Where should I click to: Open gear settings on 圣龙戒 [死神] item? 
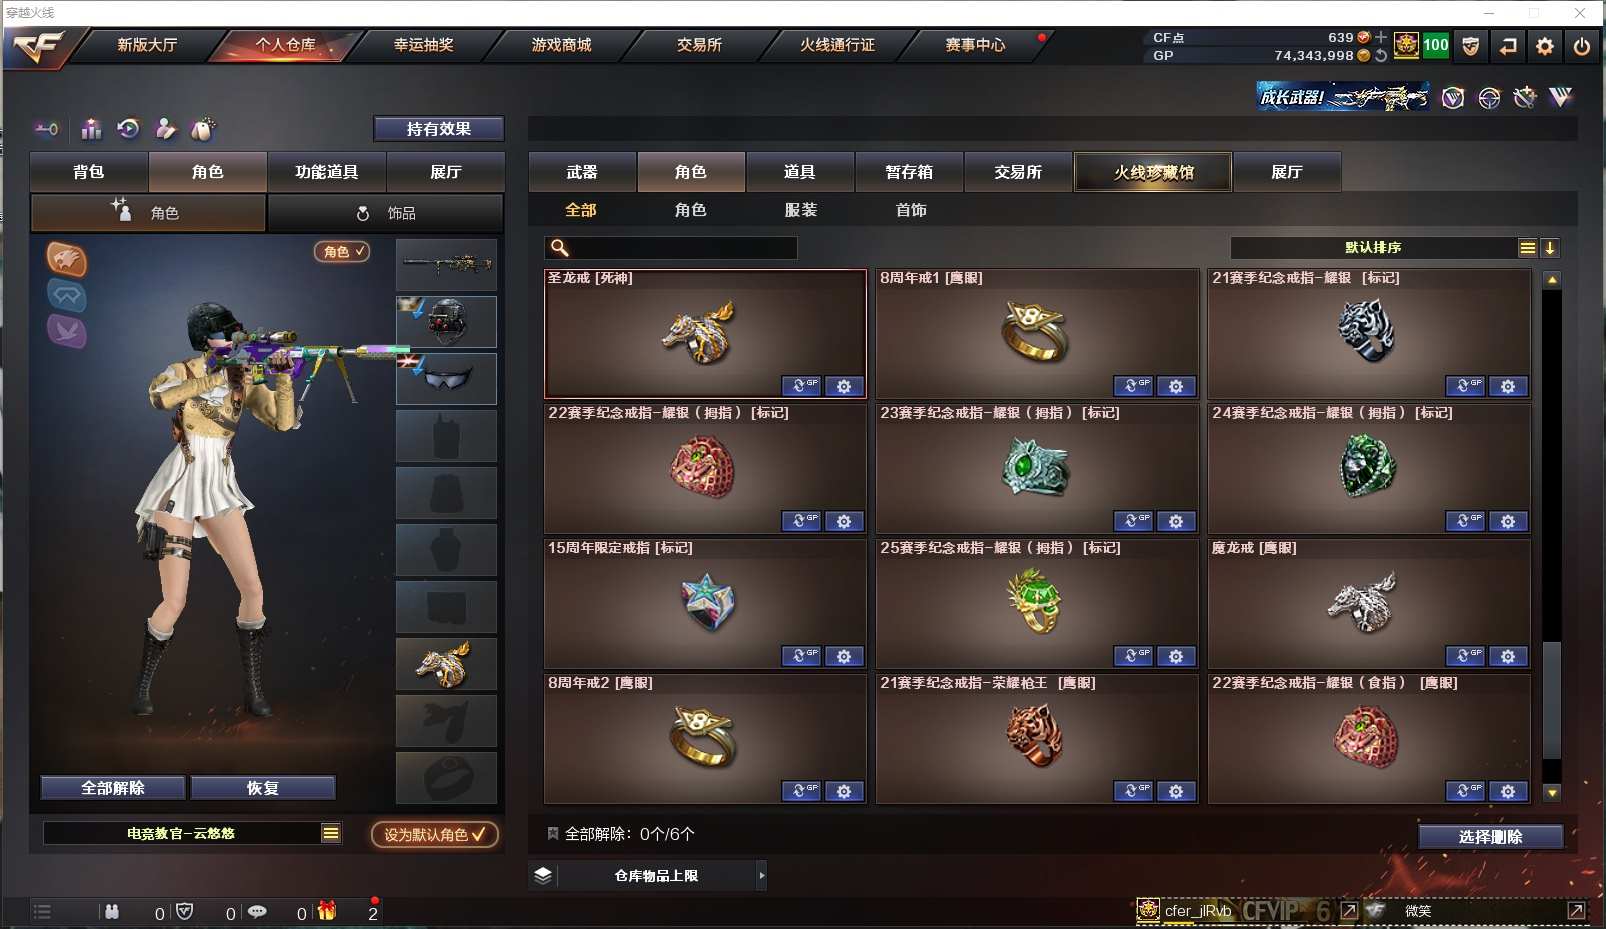coord(844,386)
